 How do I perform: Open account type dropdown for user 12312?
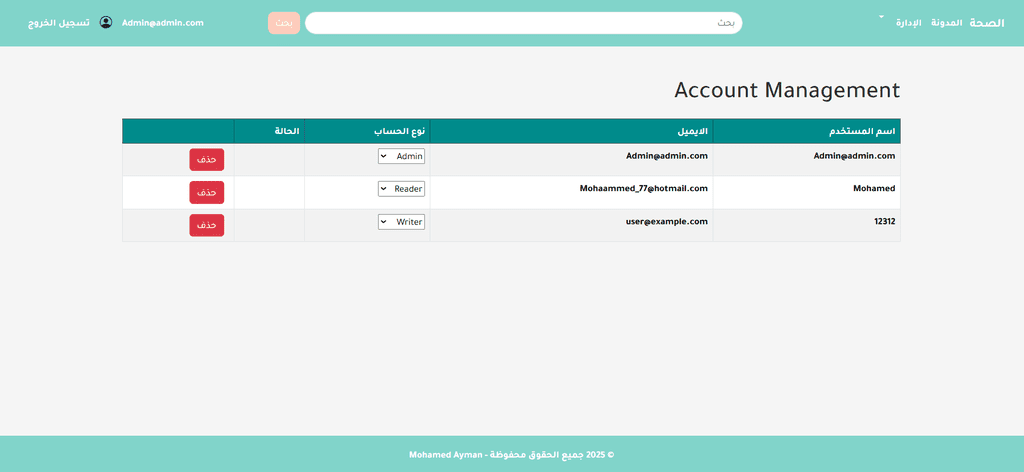tap(401, 221)
